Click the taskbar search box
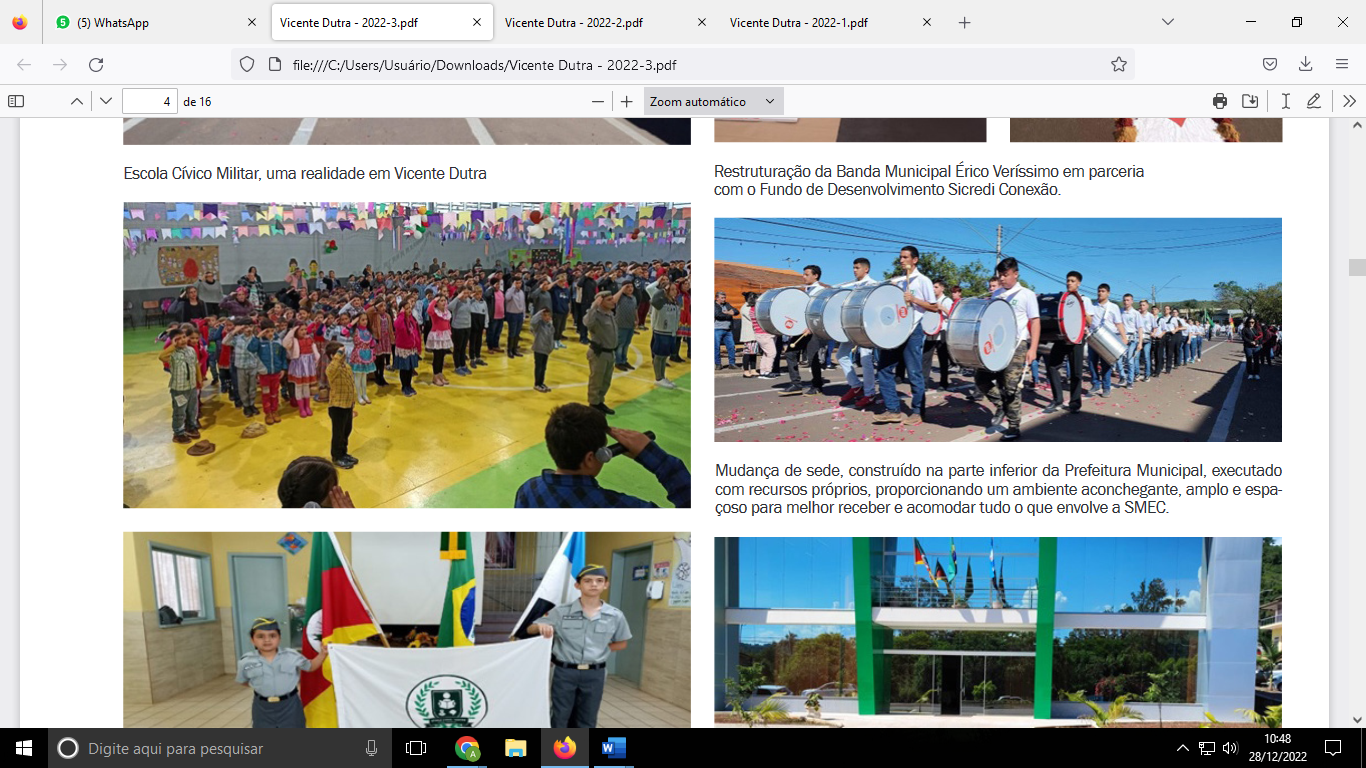 (x=220, y=748)
